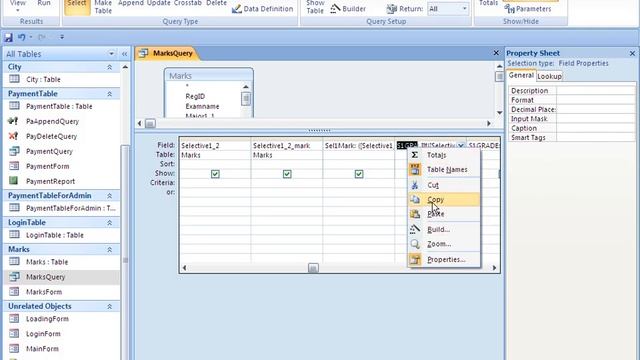Click the Crosstab query type button

pos(188,3)
